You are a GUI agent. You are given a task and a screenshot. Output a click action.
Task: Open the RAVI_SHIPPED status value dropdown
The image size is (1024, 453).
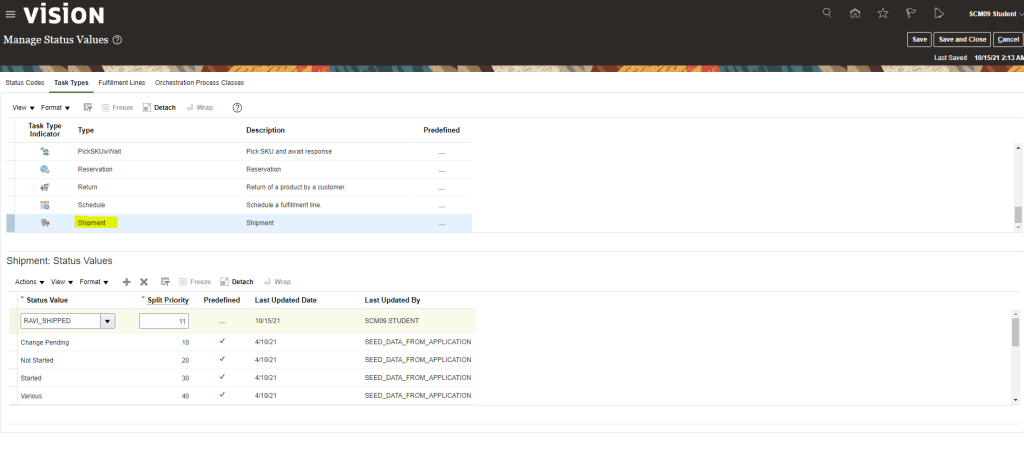click(107, 321)
